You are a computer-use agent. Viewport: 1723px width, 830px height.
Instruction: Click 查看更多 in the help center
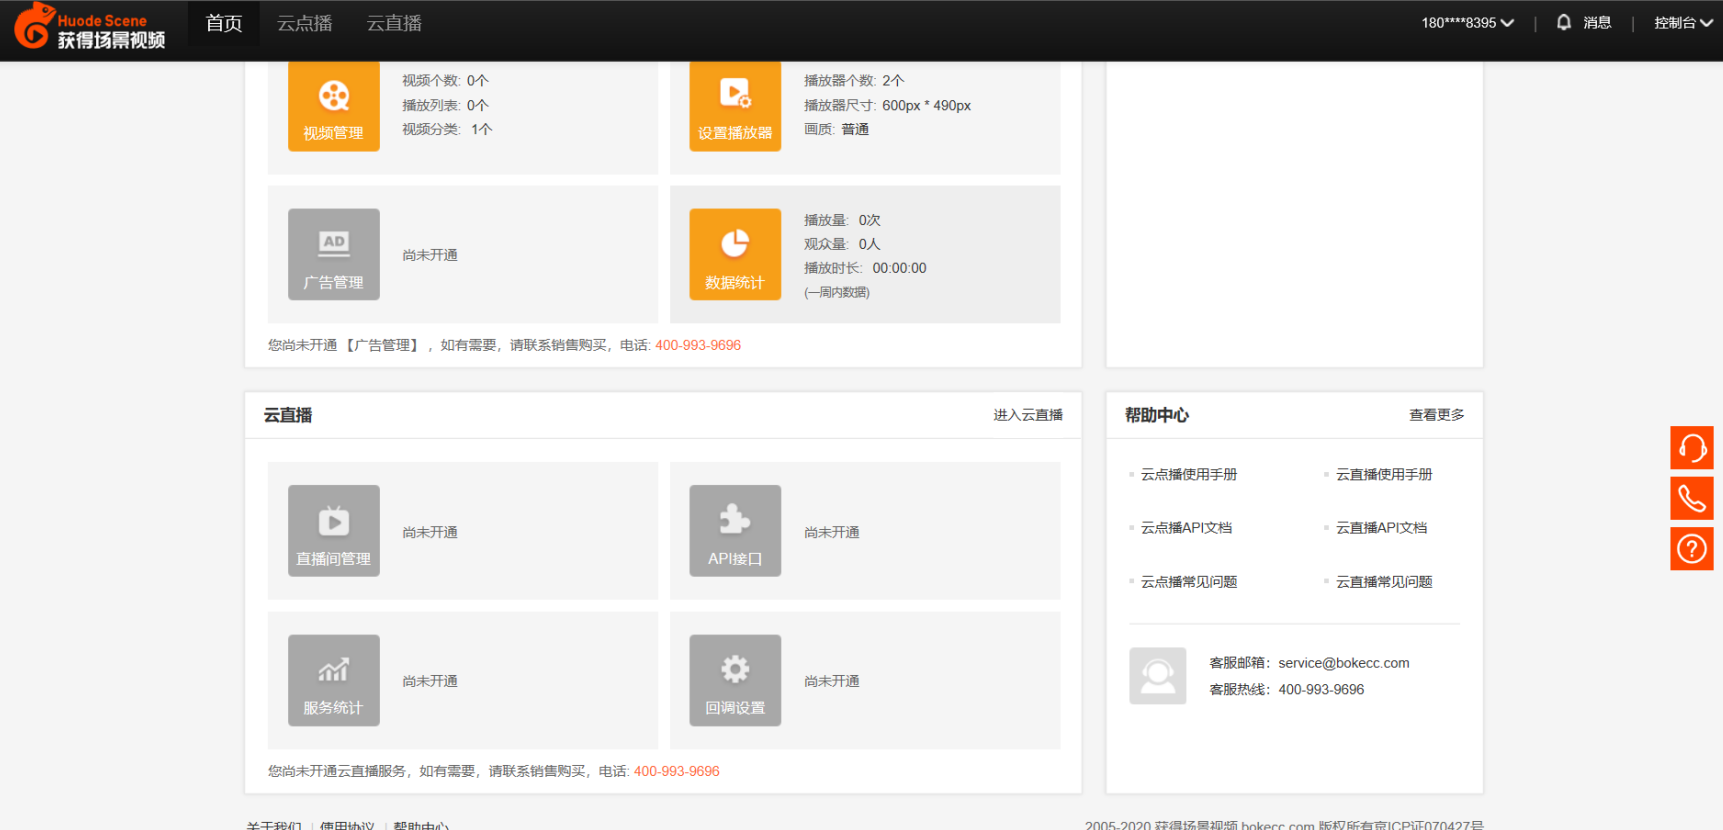pos(1436,415)
